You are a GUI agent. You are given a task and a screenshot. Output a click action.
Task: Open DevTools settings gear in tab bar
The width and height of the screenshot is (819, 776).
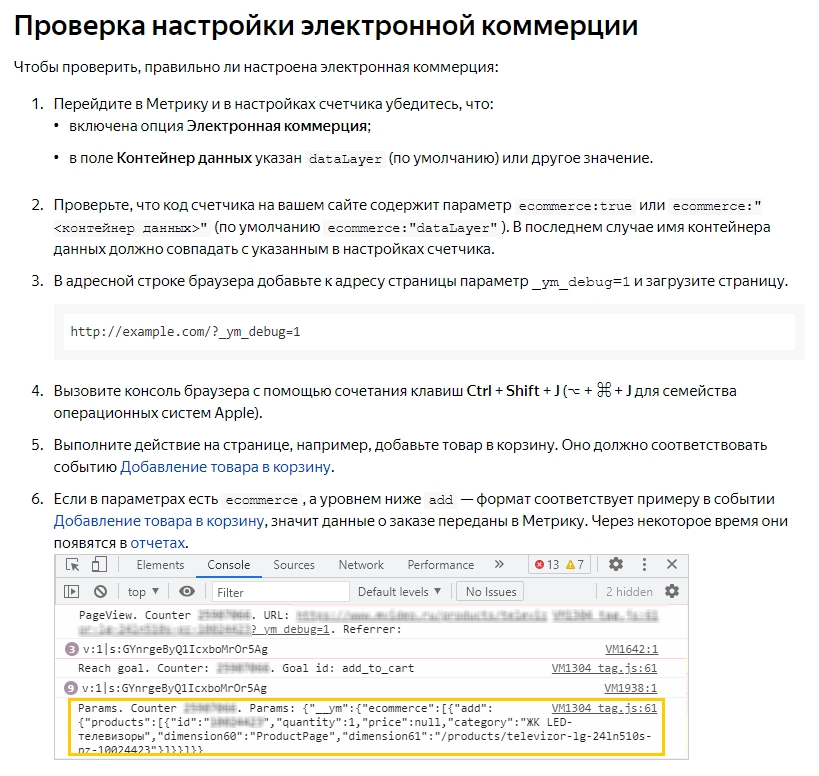[616, 564]
